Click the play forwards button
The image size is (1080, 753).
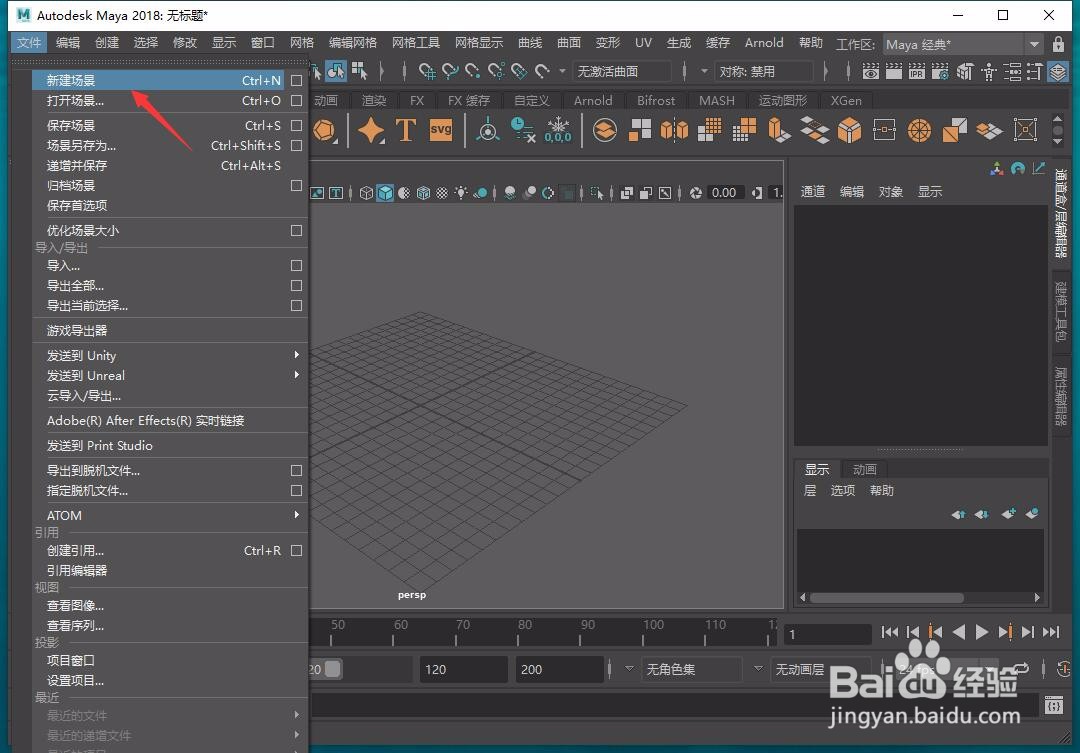(x=982, y=632)
